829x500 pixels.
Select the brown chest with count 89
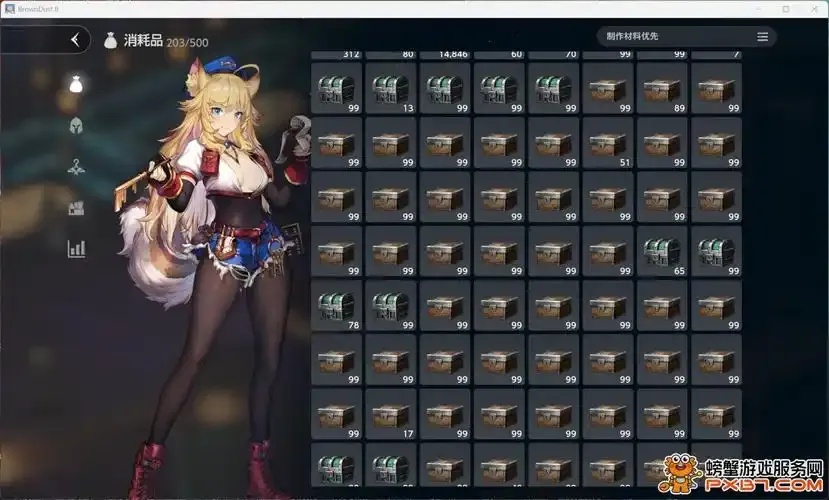point(662,88)
